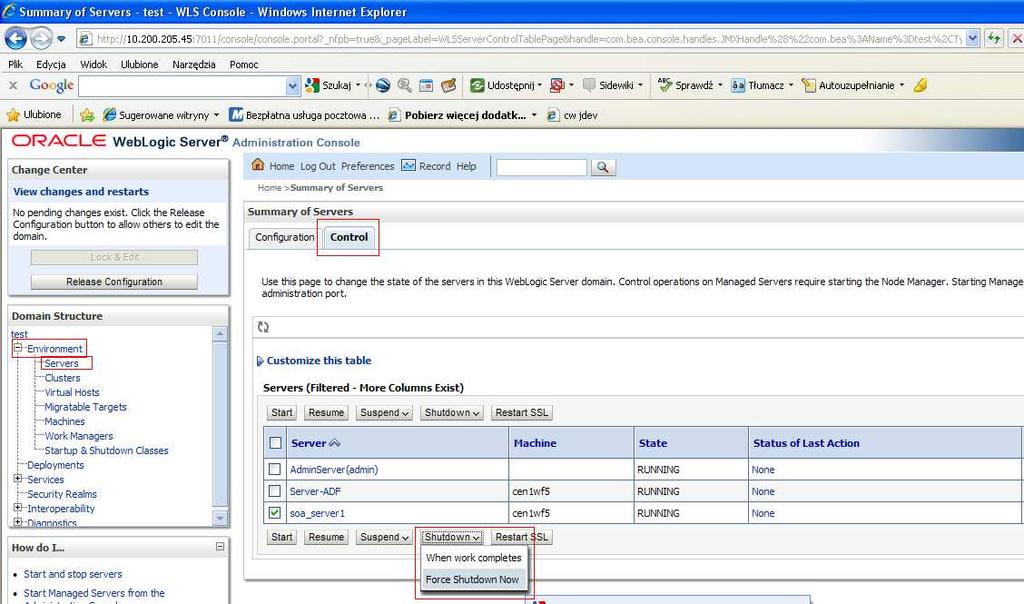The image size is (1024, 604).
Task: Click the browser Back arrow button
Action: (16, 39)
